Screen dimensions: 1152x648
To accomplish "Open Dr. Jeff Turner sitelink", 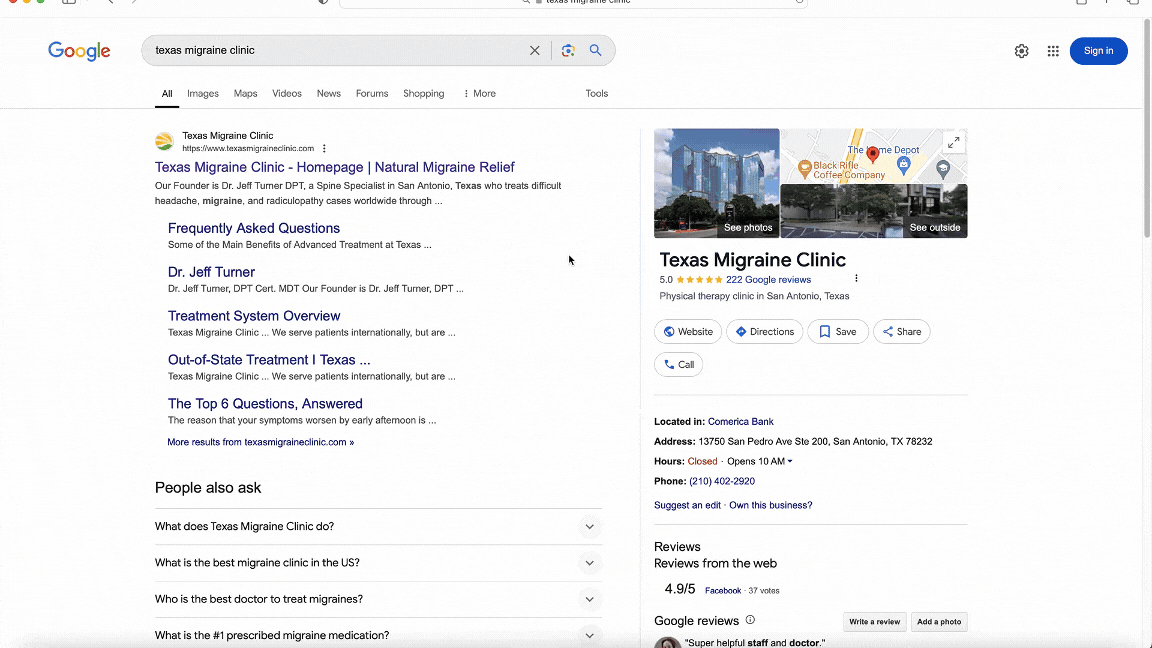I will (x=211, y=272).
